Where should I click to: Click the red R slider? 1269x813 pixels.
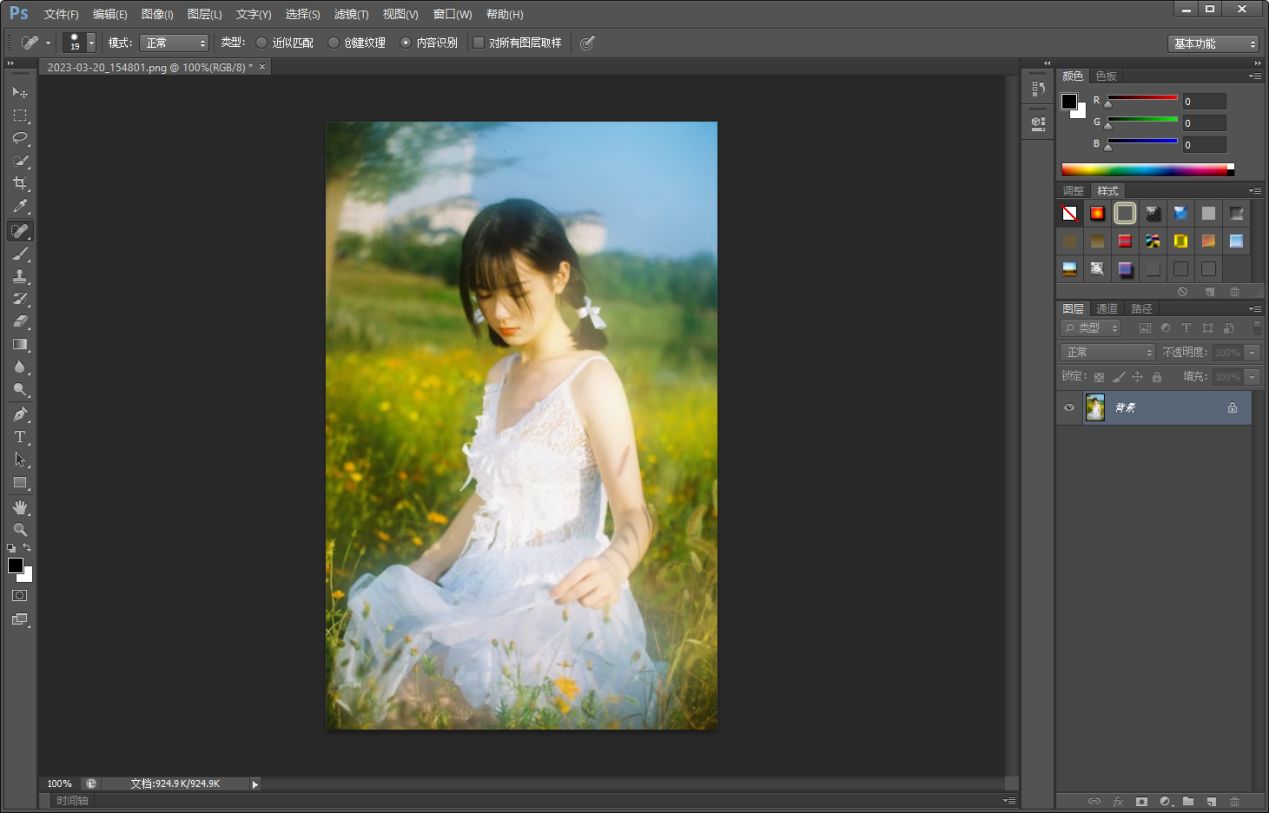pyautogui.click(x=1142, y=98)
